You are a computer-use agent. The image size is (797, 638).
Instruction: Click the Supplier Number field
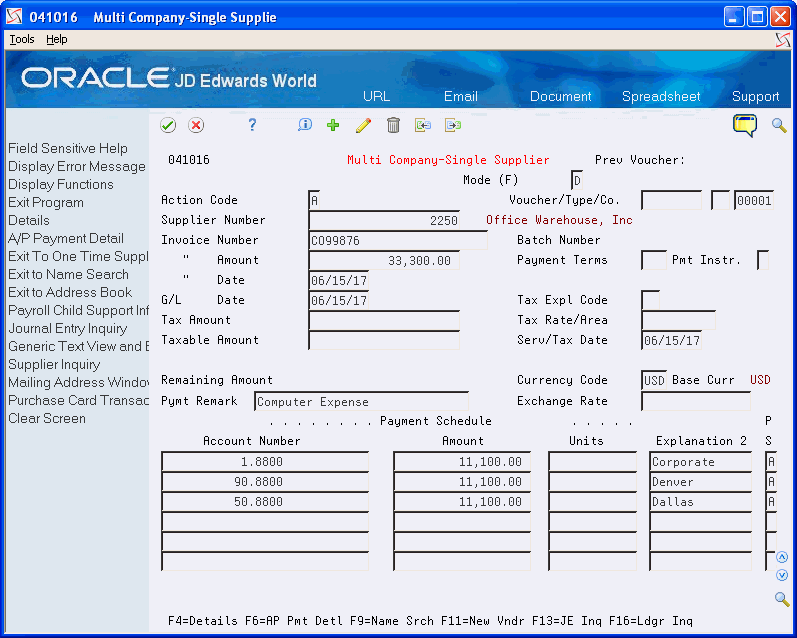(384, 220)
